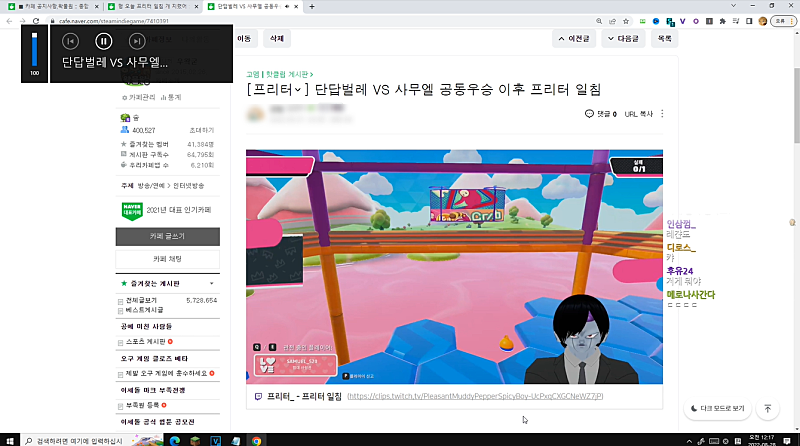Go to previous post with 이전글
This screenshot has width=800, height=446.
click(x=574, y=38)
